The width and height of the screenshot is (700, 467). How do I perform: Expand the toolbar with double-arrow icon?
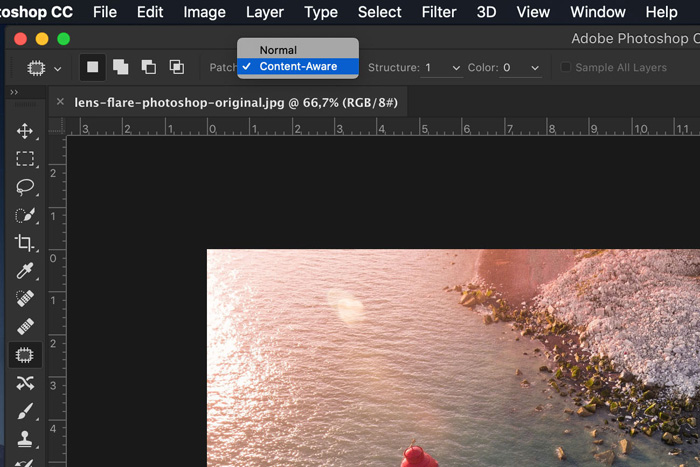tap(14, 92)
